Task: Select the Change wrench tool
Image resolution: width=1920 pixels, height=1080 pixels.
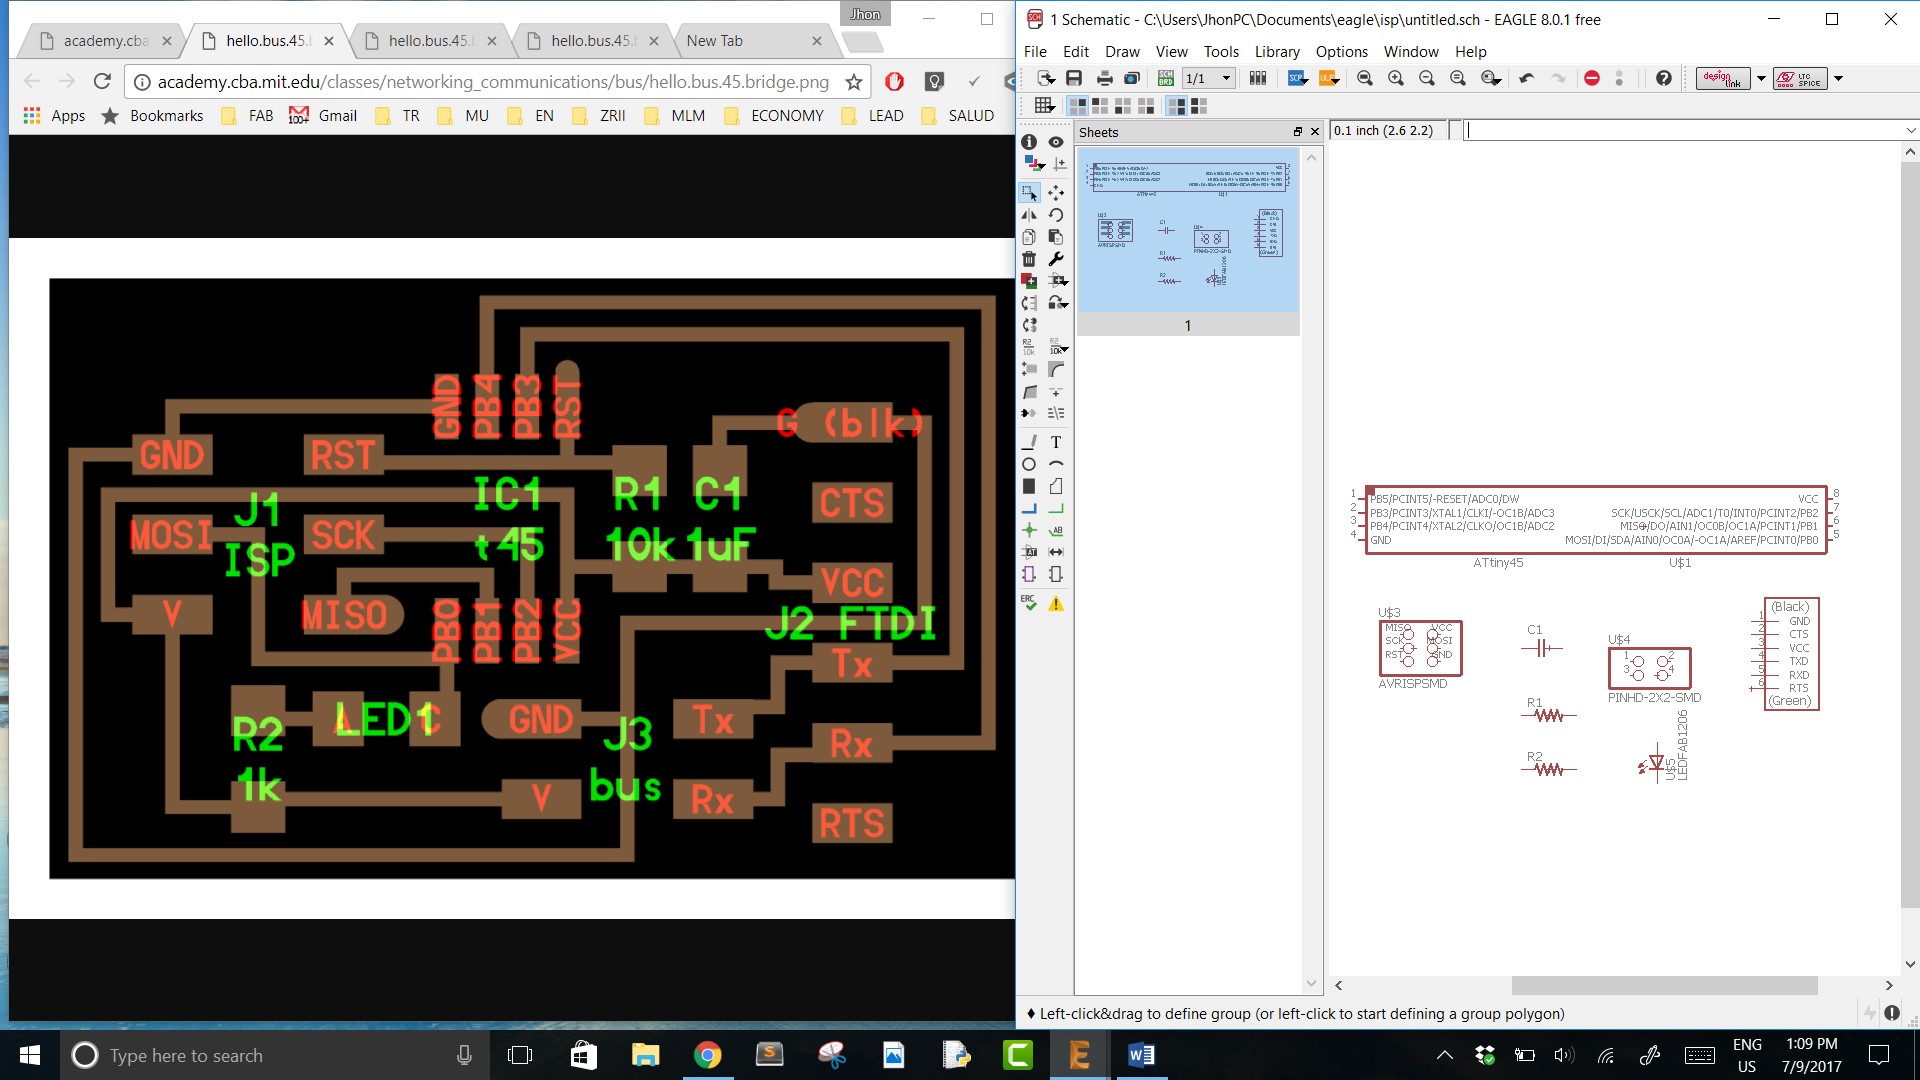Action: pyautogui.click(x=1056, y=259)
